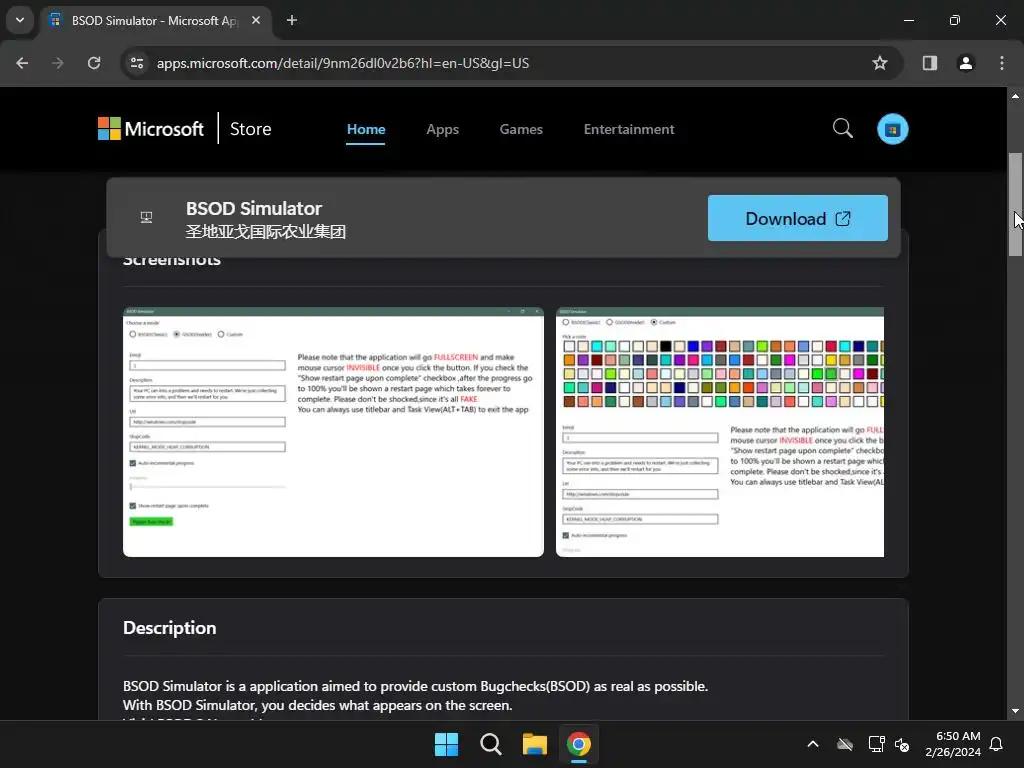
Task: Click the scrollbar up arrow
Action: [x=1015, y=96]
